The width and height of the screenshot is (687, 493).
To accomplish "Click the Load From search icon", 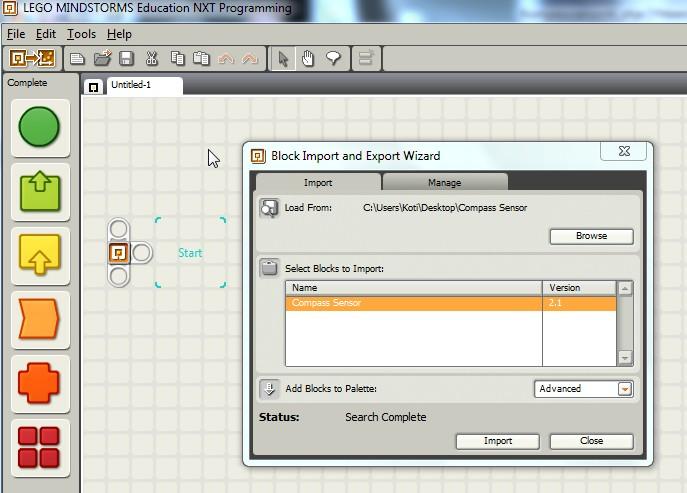I will point(269,208).
